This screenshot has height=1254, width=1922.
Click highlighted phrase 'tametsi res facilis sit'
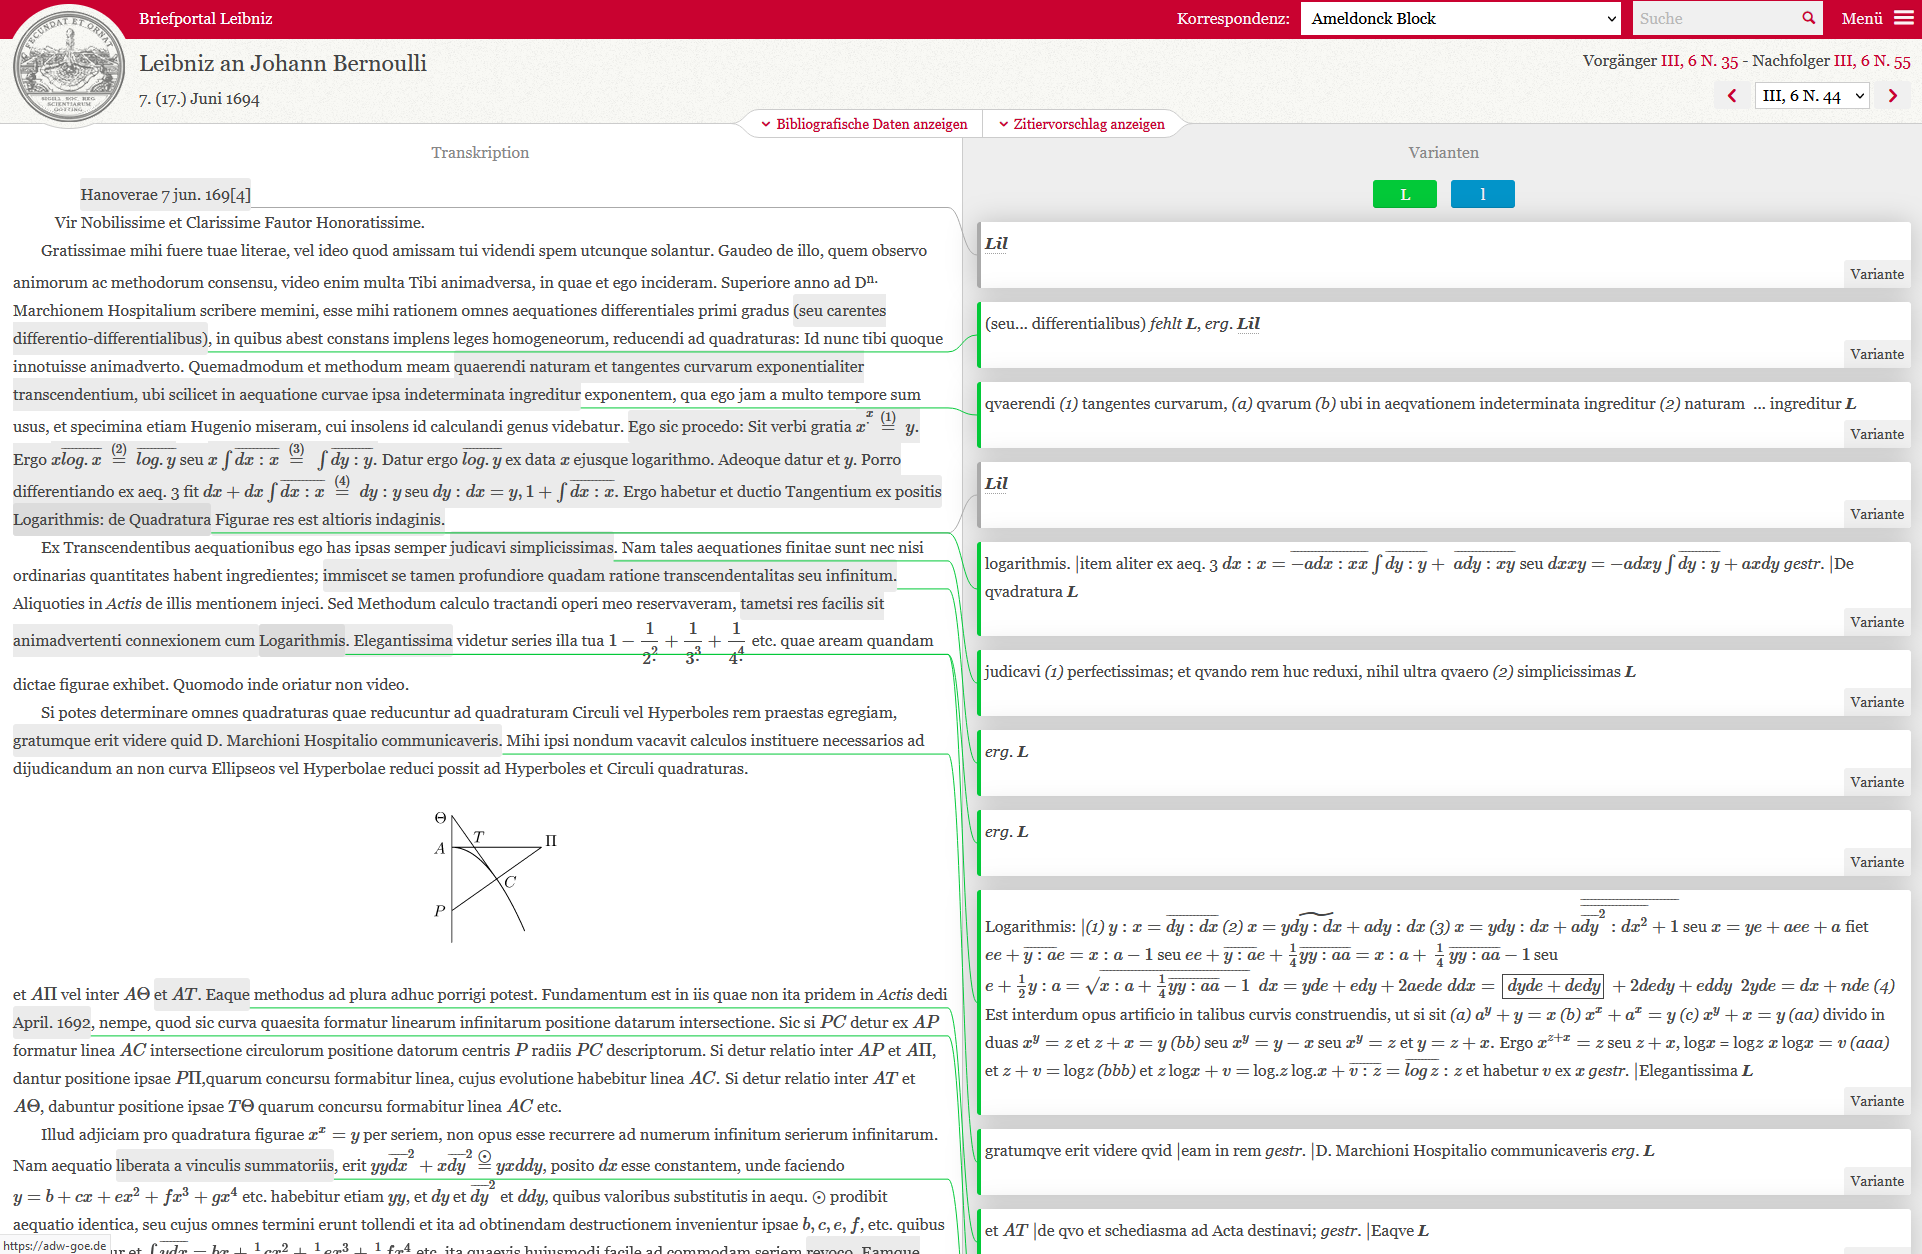(812, 604)
